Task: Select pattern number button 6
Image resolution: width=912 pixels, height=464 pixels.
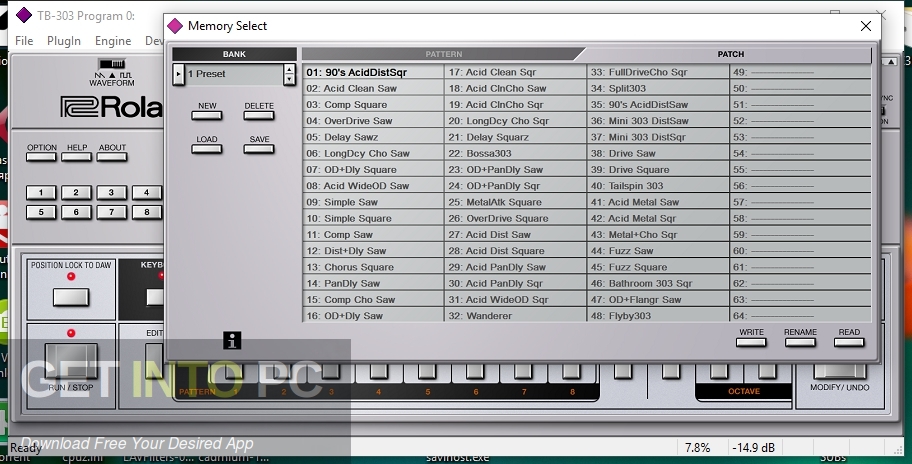Action: coord(76,212)
